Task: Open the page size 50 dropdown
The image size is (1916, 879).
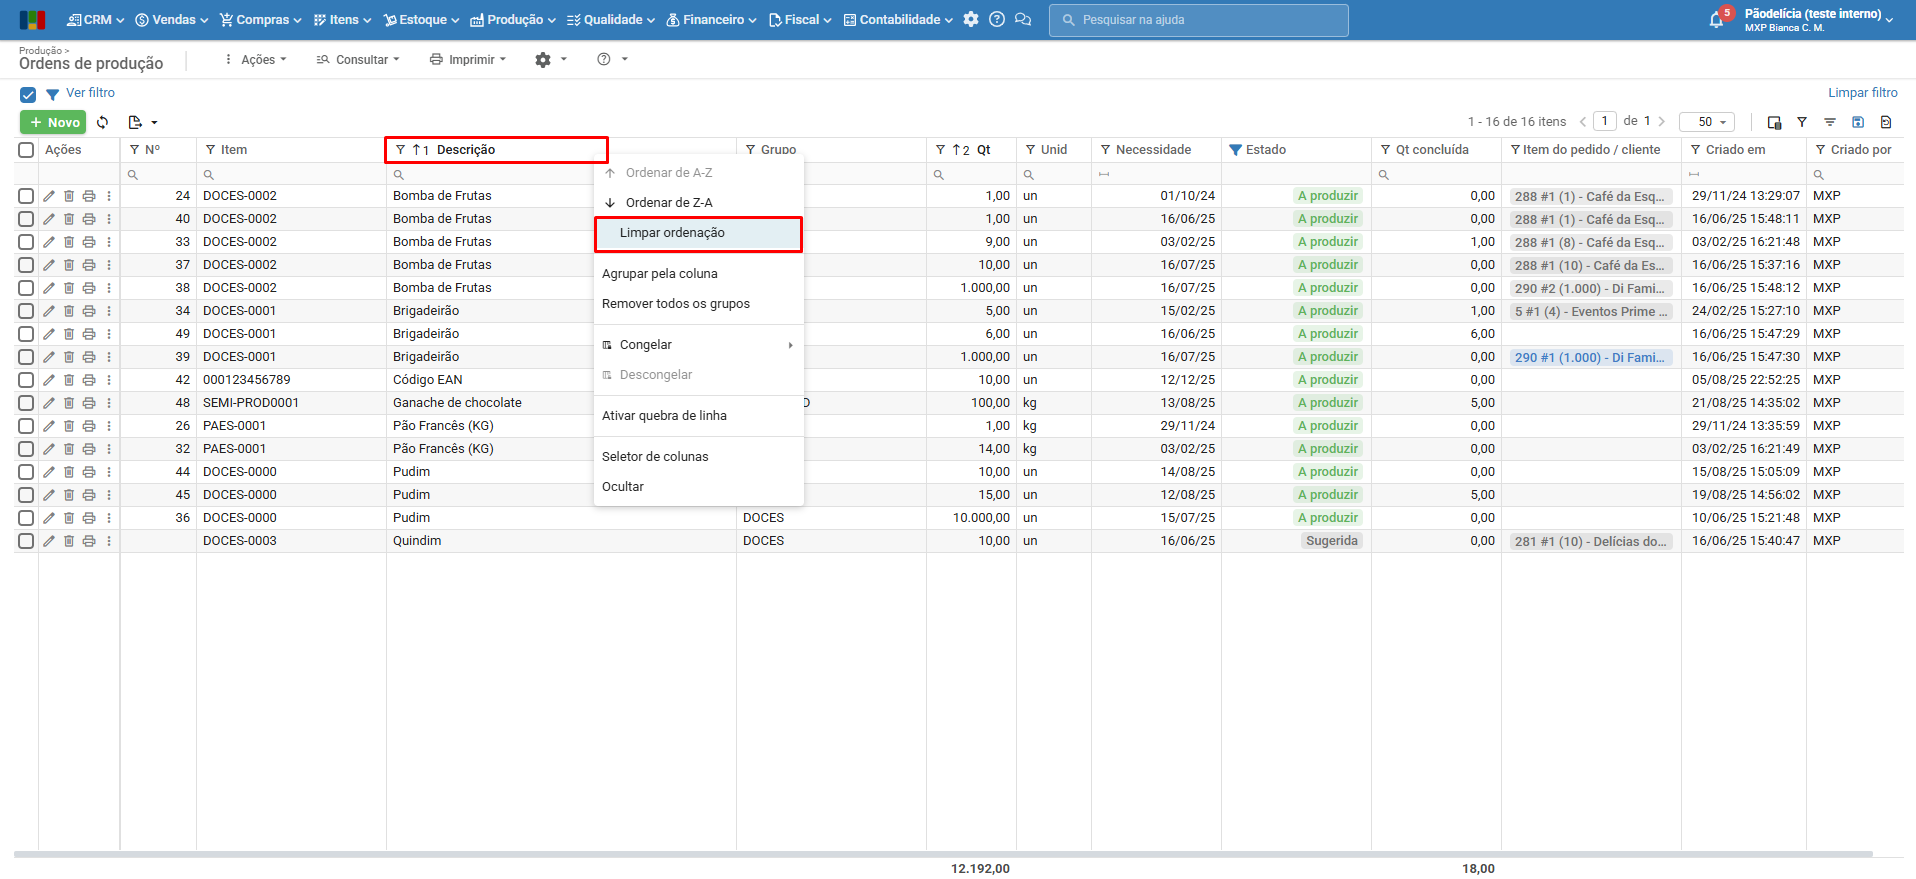Action: click(1706, 122)
